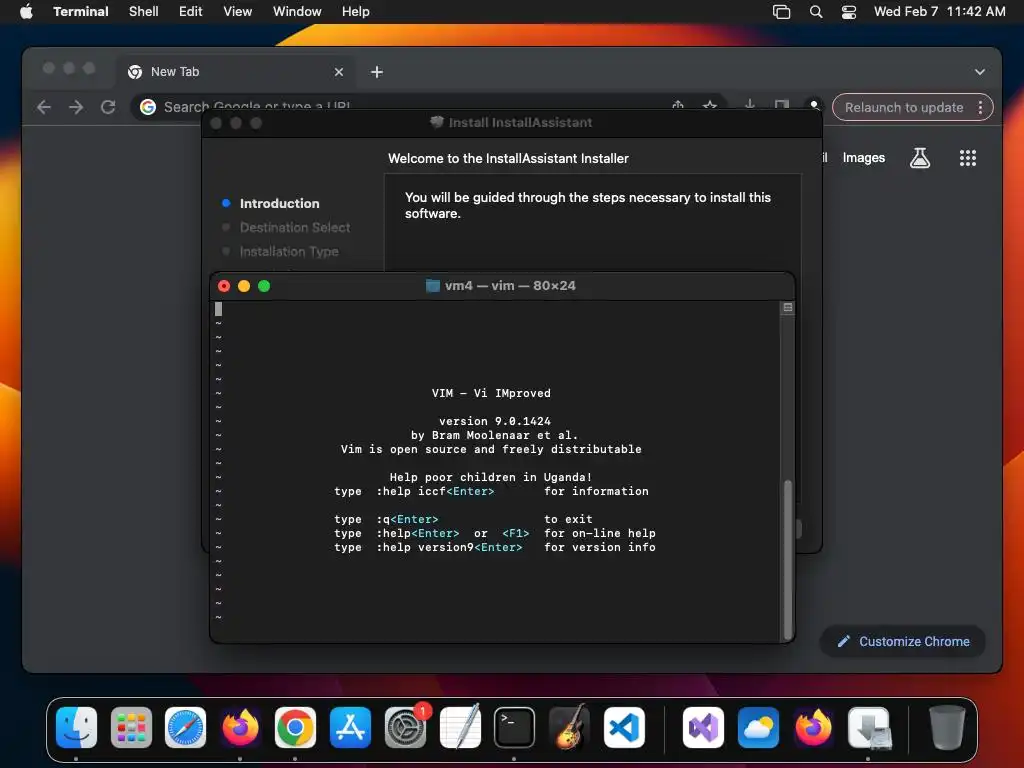
Task: Add a new Chrome tab
Action: 377,72
